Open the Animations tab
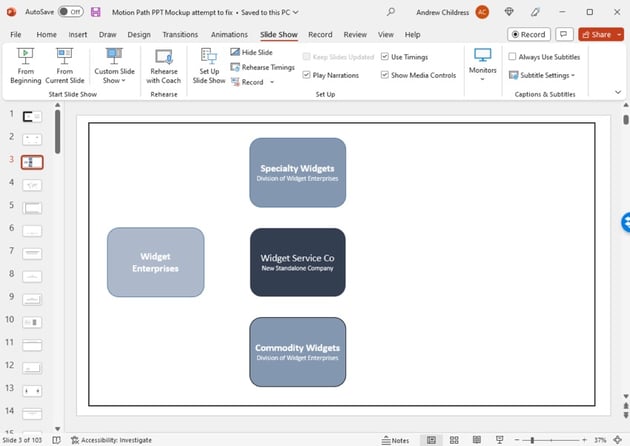 click(229, 34)
